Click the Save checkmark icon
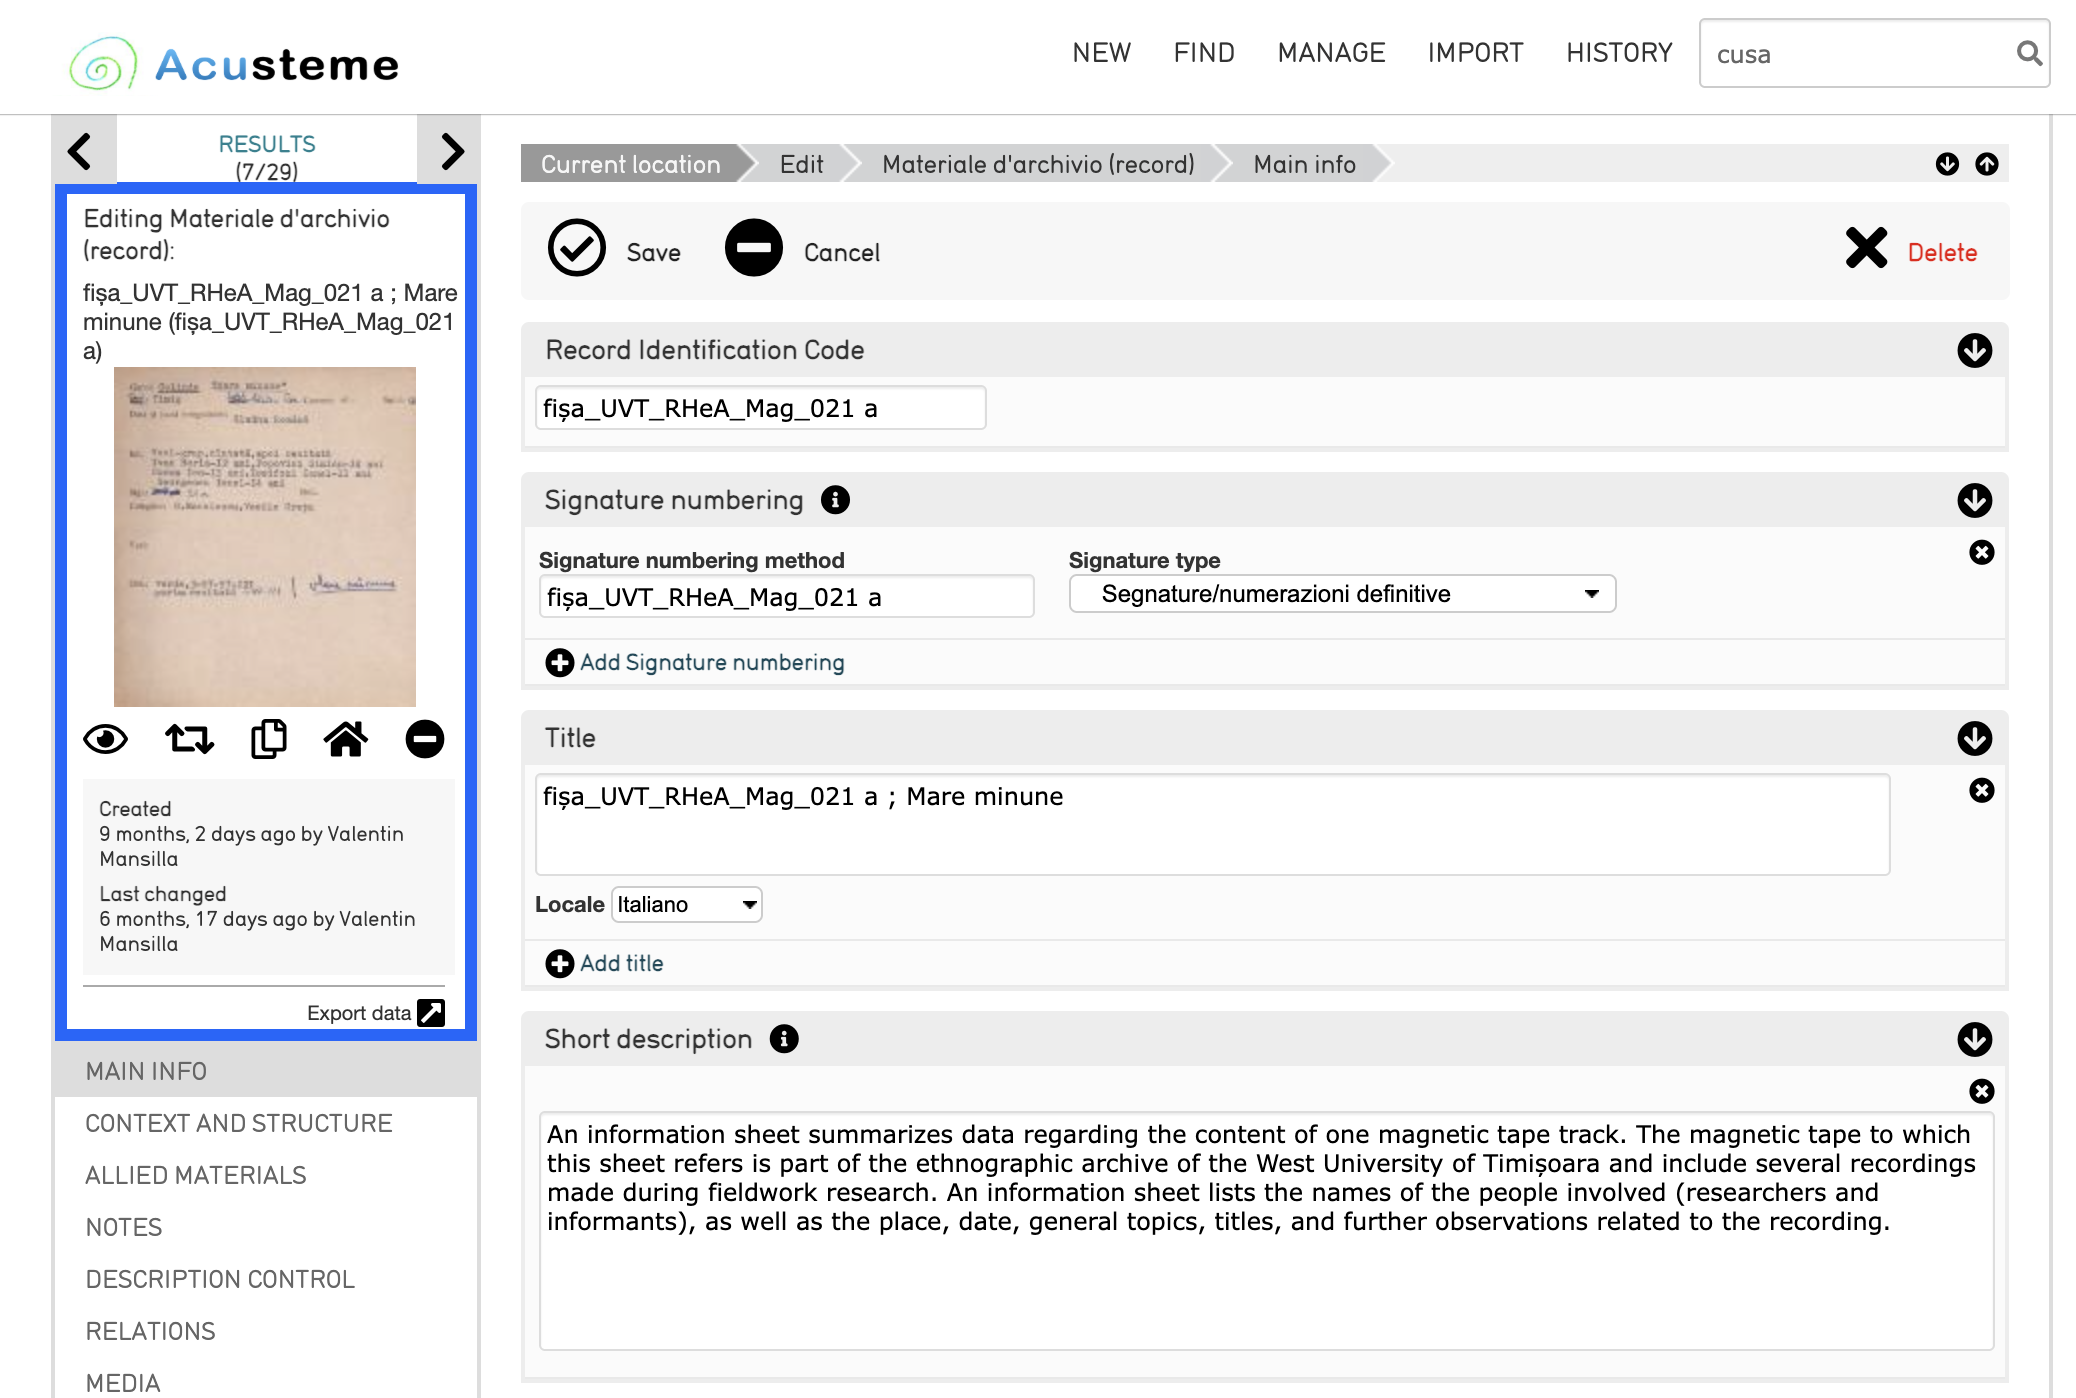 [577, 248]
